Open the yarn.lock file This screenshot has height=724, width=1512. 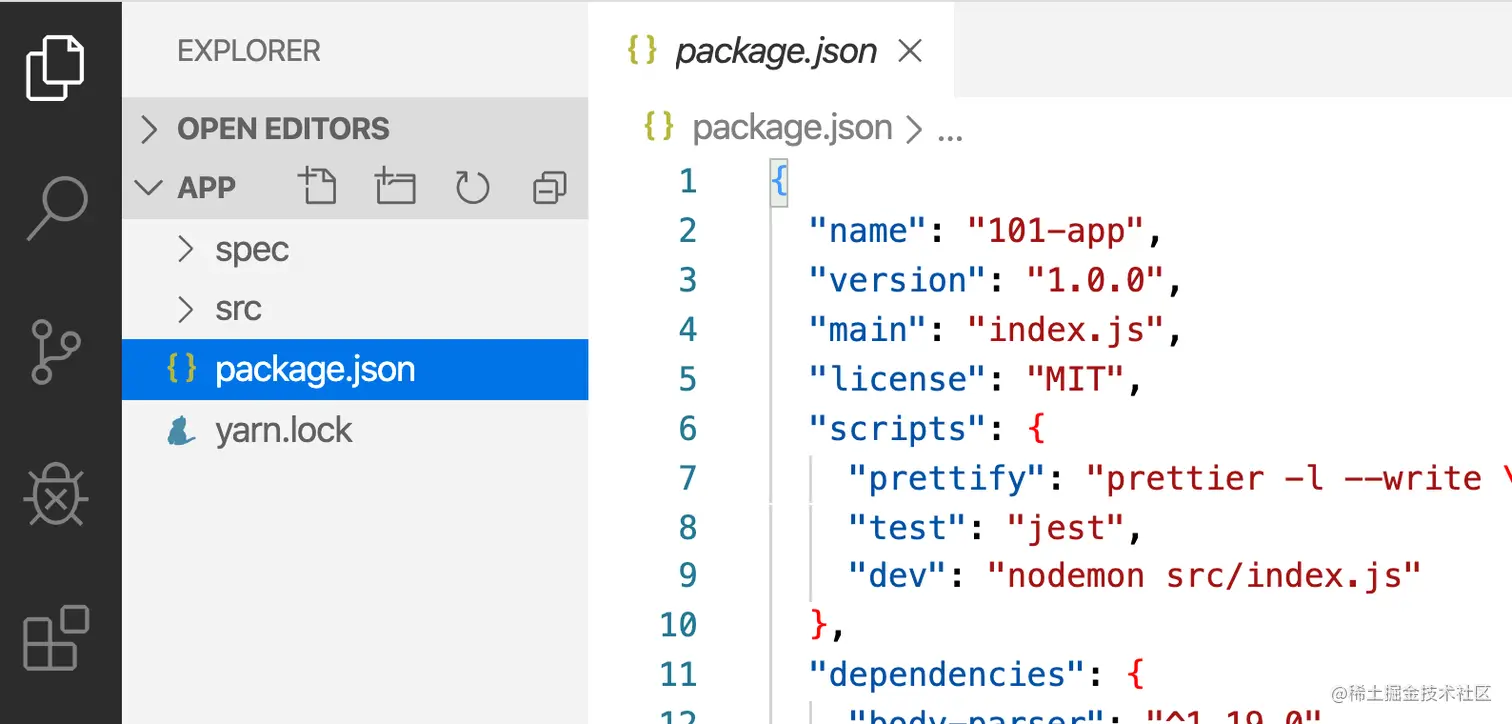pyautogui.click(x=283, y=429)
